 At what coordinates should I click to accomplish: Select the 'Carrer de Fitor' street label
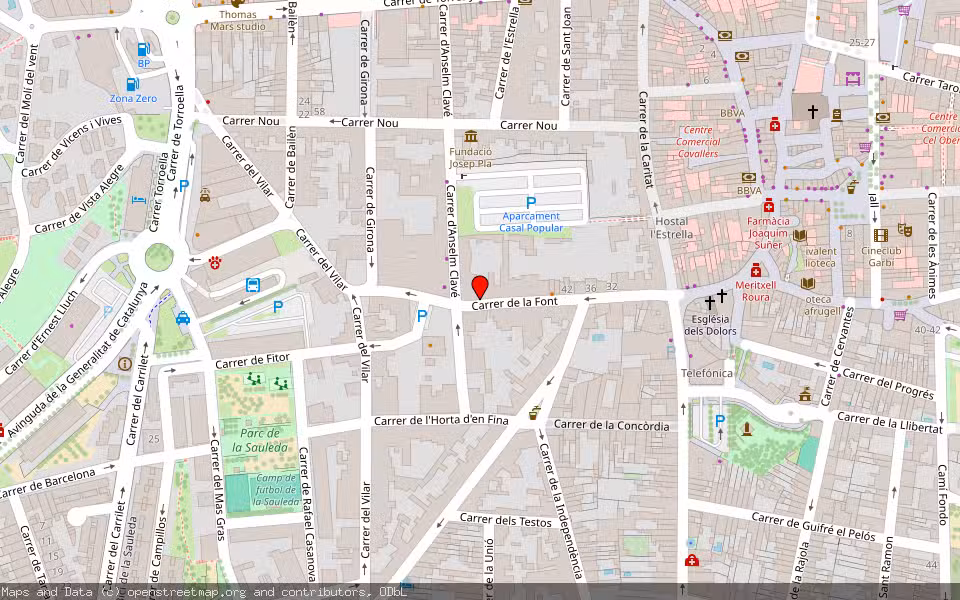(252, 361)
